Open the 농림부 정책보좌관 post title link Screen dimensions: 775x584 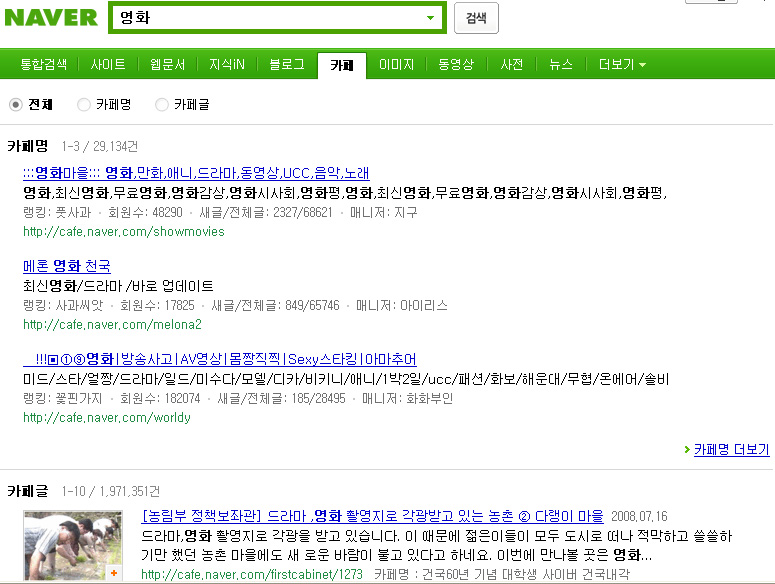click(x=372, y=516)
